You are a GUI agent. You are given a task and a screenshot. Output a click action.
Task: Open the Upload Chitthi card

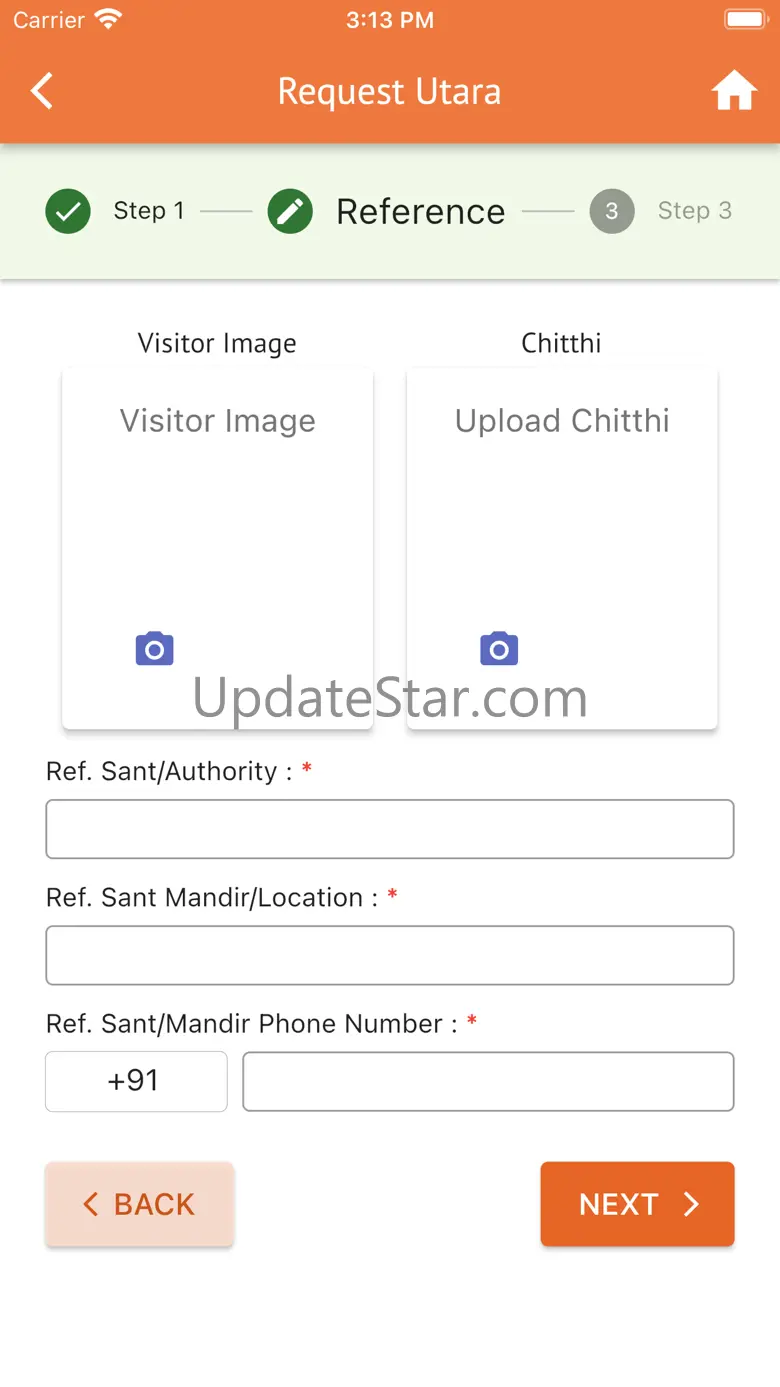click(562, 548)
